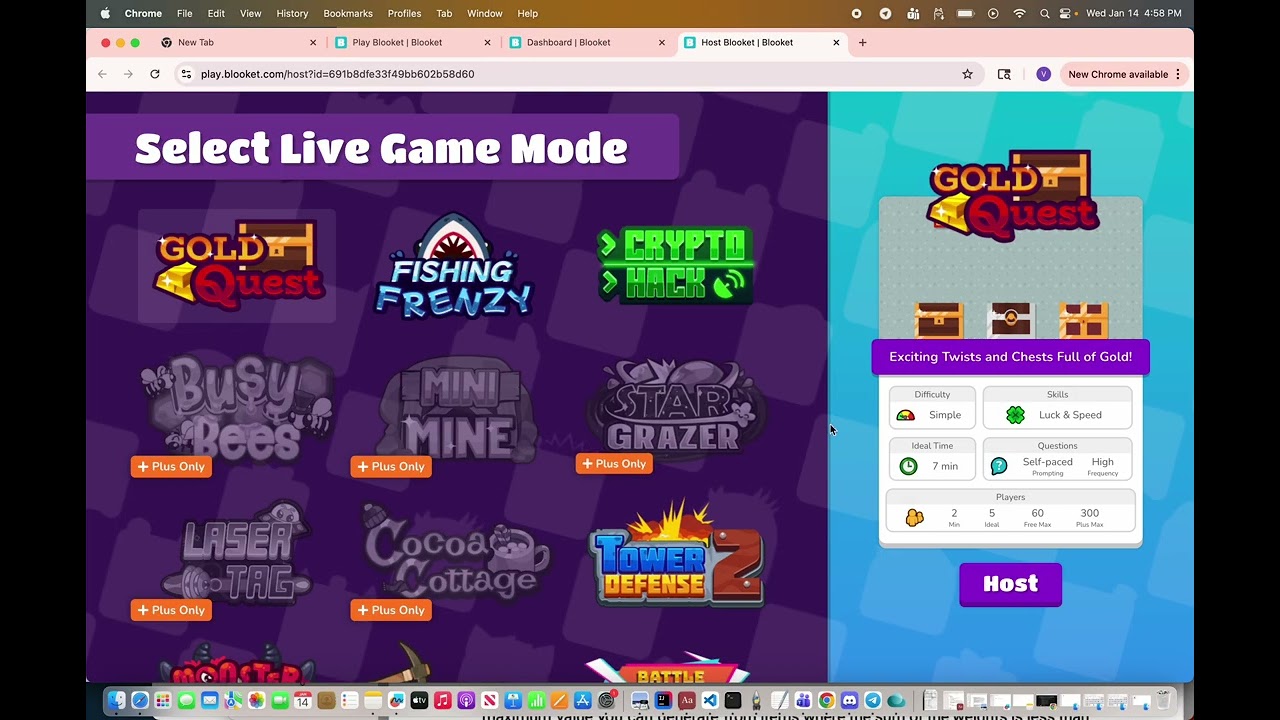
Task: Open Spotlight search in the menu bar
Action: [1044, 13]
